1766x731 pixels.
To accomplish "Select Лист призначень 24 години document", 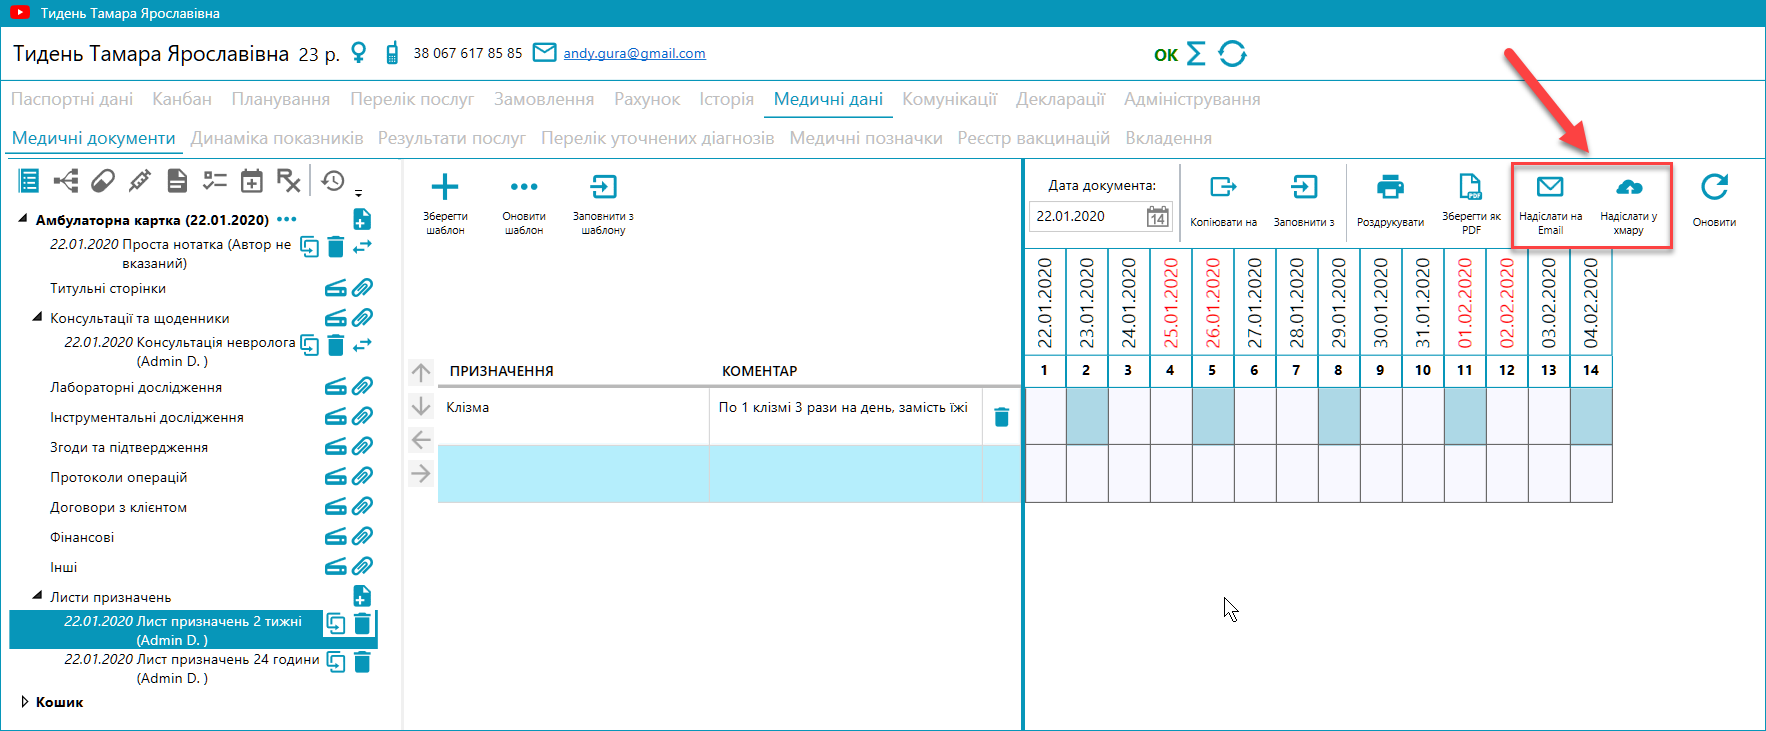I will tap(192, 669).
